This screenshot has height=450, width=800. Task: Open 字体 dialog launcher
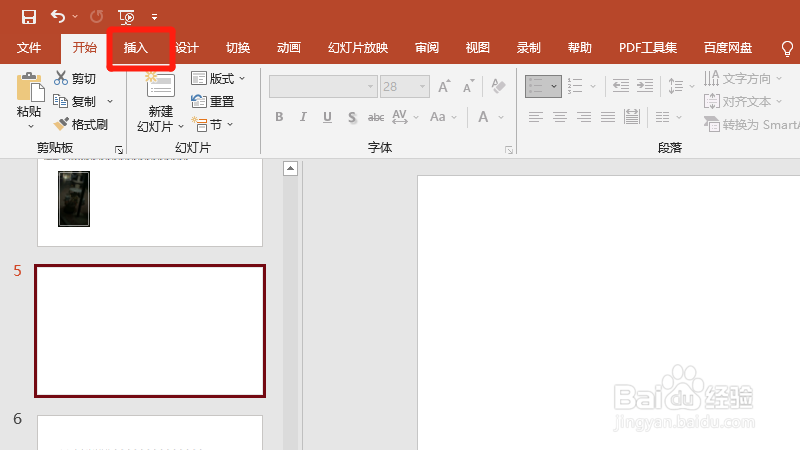click(509, 150)
